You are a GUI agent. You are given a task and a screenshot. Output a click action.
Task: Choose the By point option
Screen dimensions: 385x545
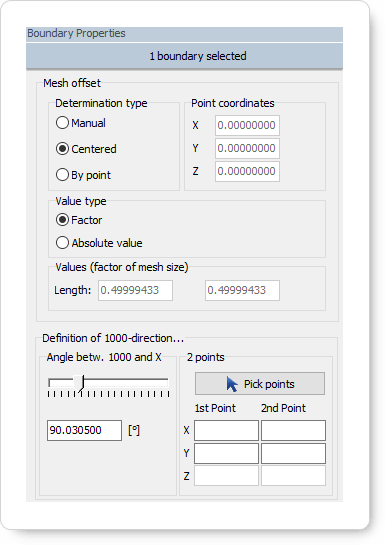83,175
